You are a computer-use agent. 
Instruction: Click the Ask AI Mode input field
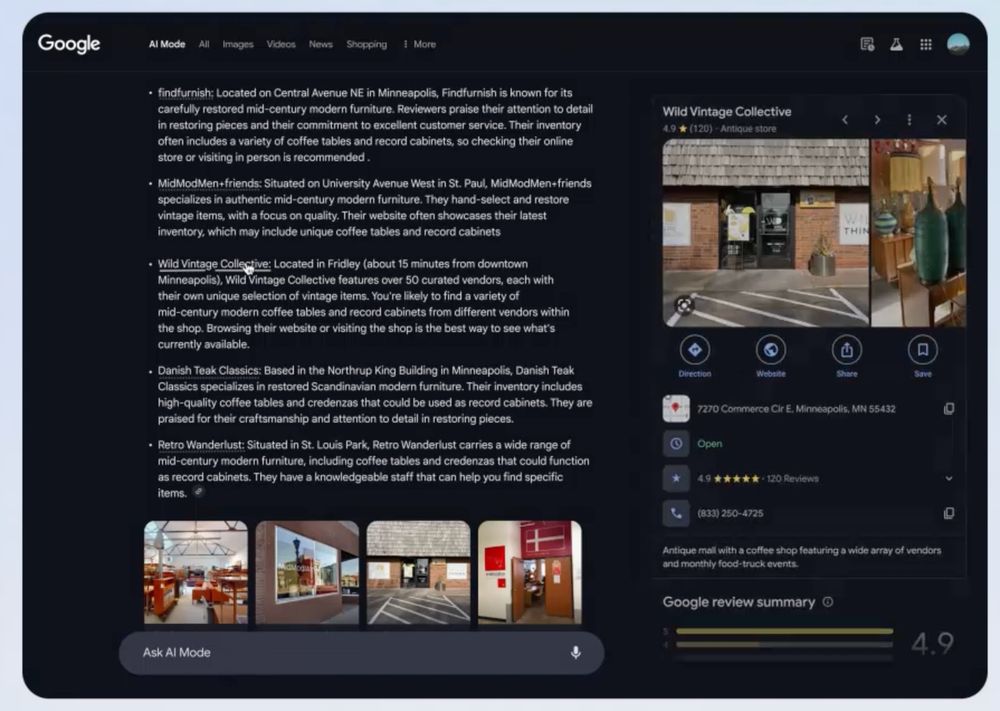362,652
